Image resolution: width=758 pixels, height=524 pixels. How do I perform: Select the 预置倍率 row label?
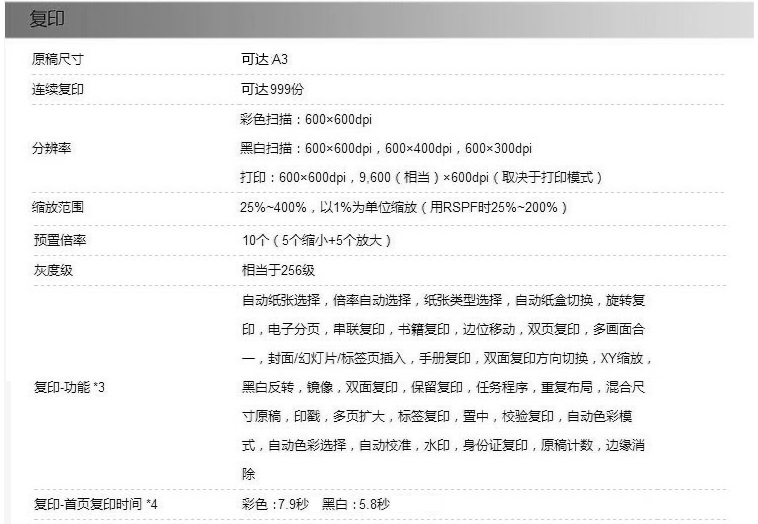[57, 240]
